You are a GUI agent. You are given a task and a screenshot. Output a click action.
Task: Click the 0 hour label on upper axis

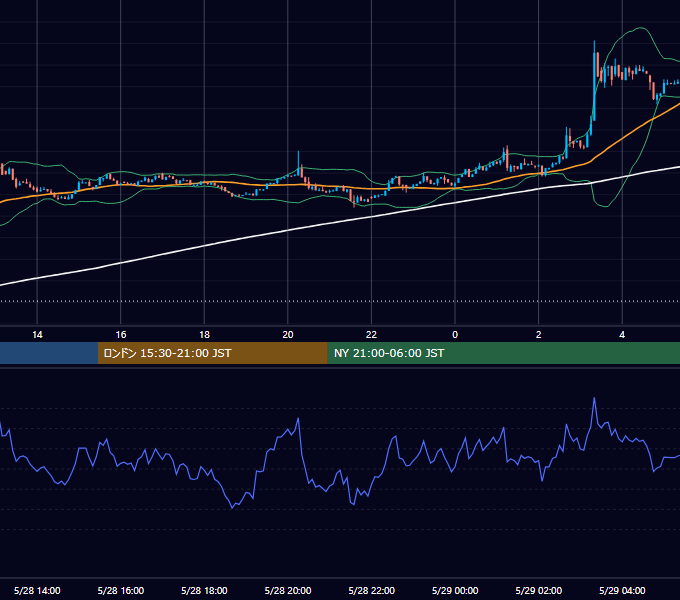click(x=455, y=335)
